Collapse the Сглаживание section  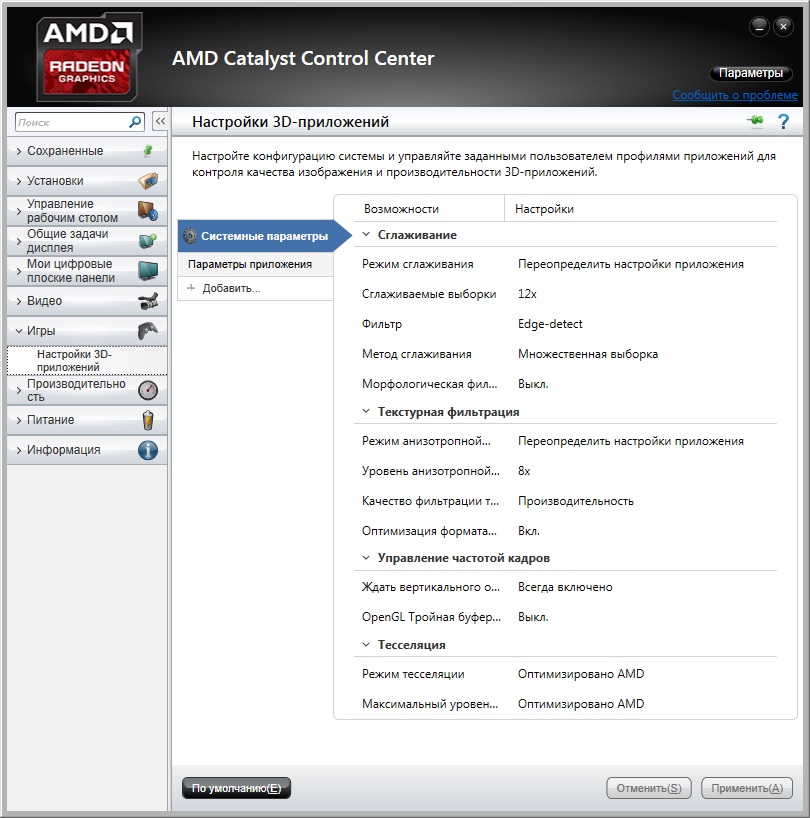(x=366, y=235)
